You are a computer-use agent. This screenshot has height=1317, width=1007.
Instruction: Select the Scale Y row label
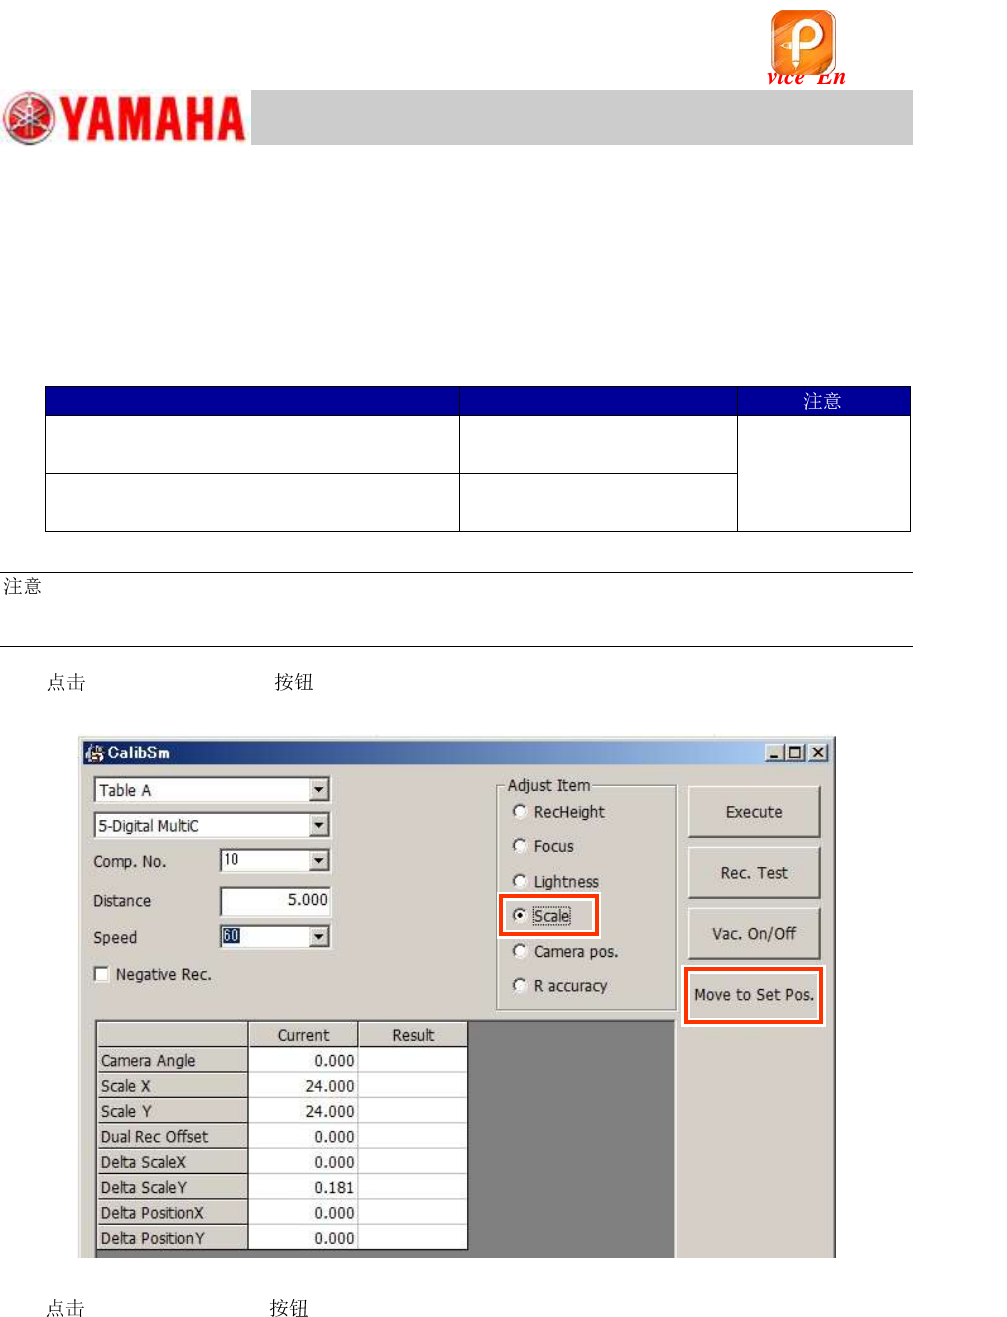(172, 1111)
